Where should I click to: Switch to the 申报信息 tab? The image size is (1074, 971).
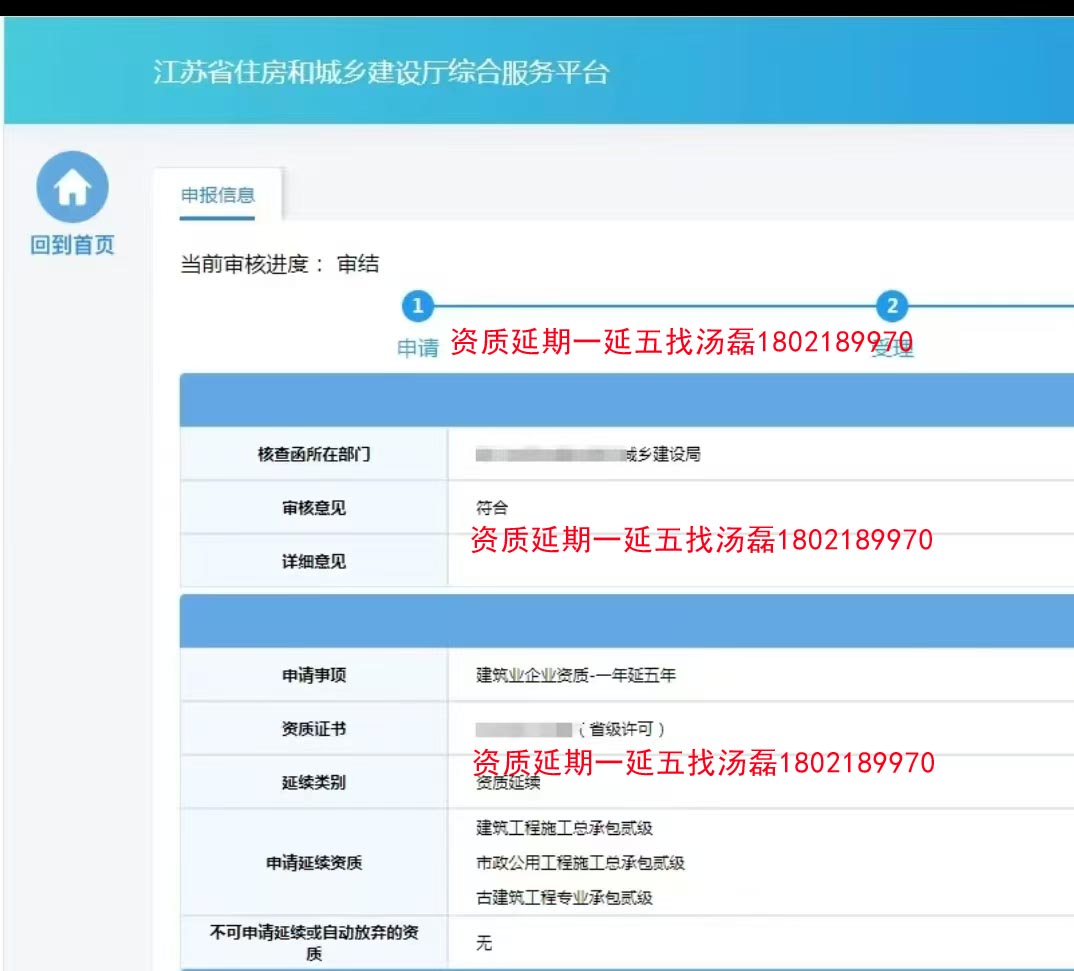pos(217,195)
